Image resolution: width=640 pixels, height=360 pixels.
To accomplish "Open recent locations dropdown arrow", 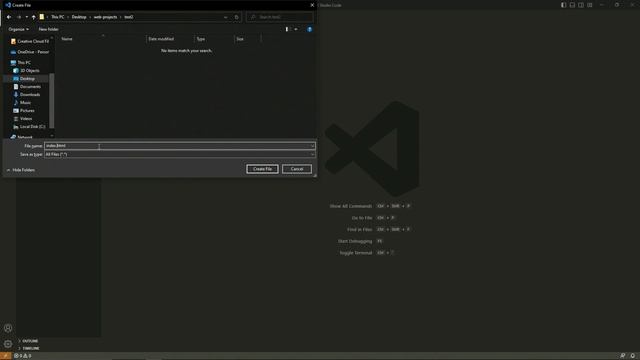I will tap(27, 17).
